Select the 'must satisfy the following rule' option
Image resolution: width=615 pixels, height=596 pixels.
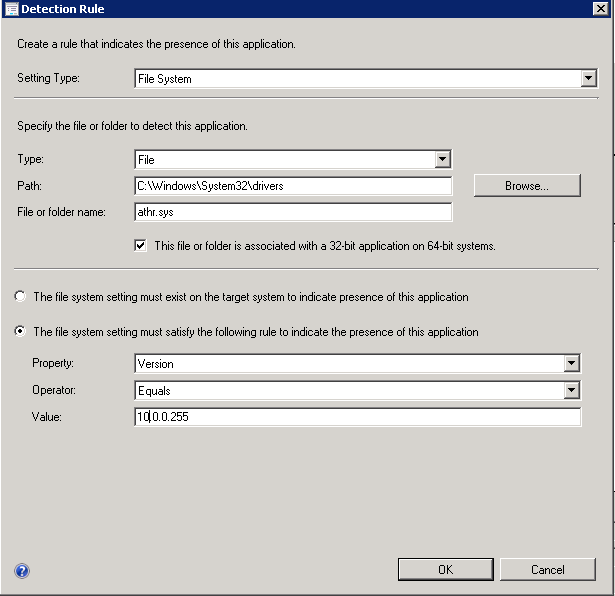click(20, 331)
